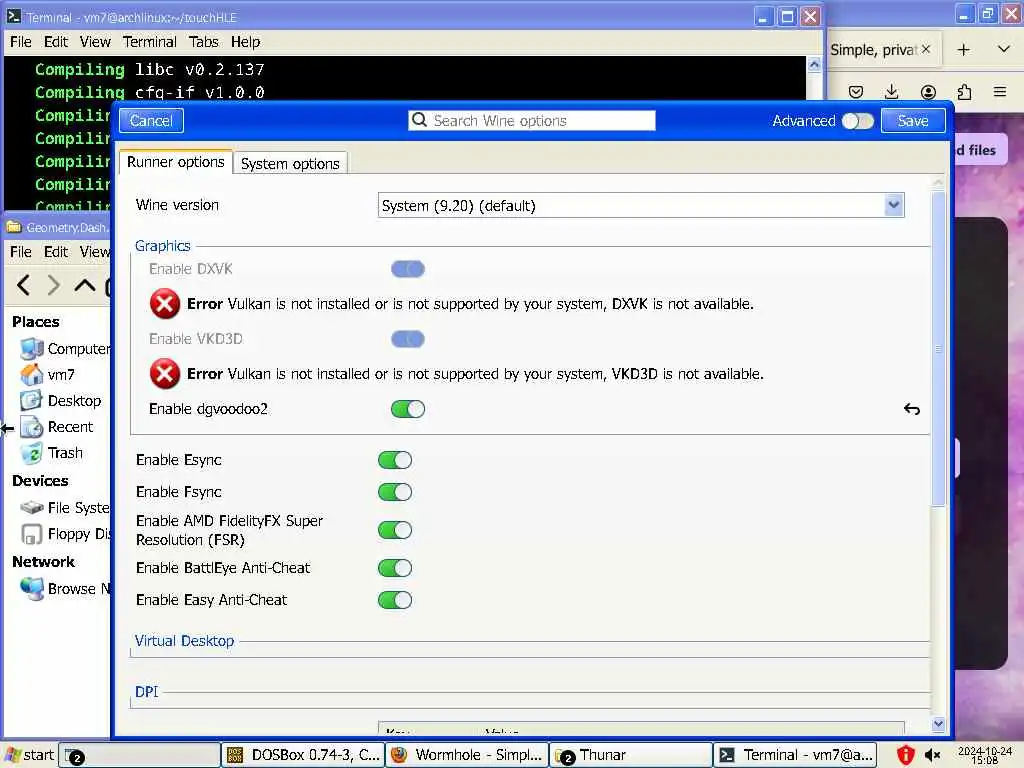Open the Terminal menu in terminal window
1024x768 pixels.
point(150,42)
